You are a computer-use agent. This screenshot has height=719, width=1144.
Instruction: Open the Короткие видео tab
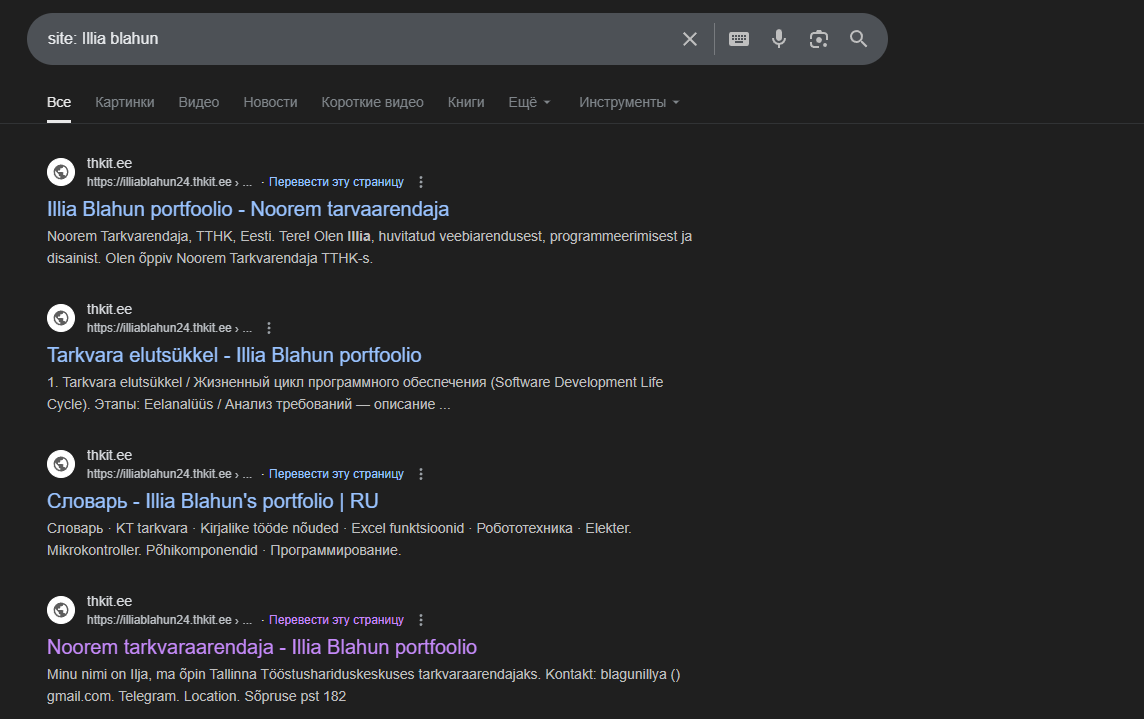click(x=372, y=102)
